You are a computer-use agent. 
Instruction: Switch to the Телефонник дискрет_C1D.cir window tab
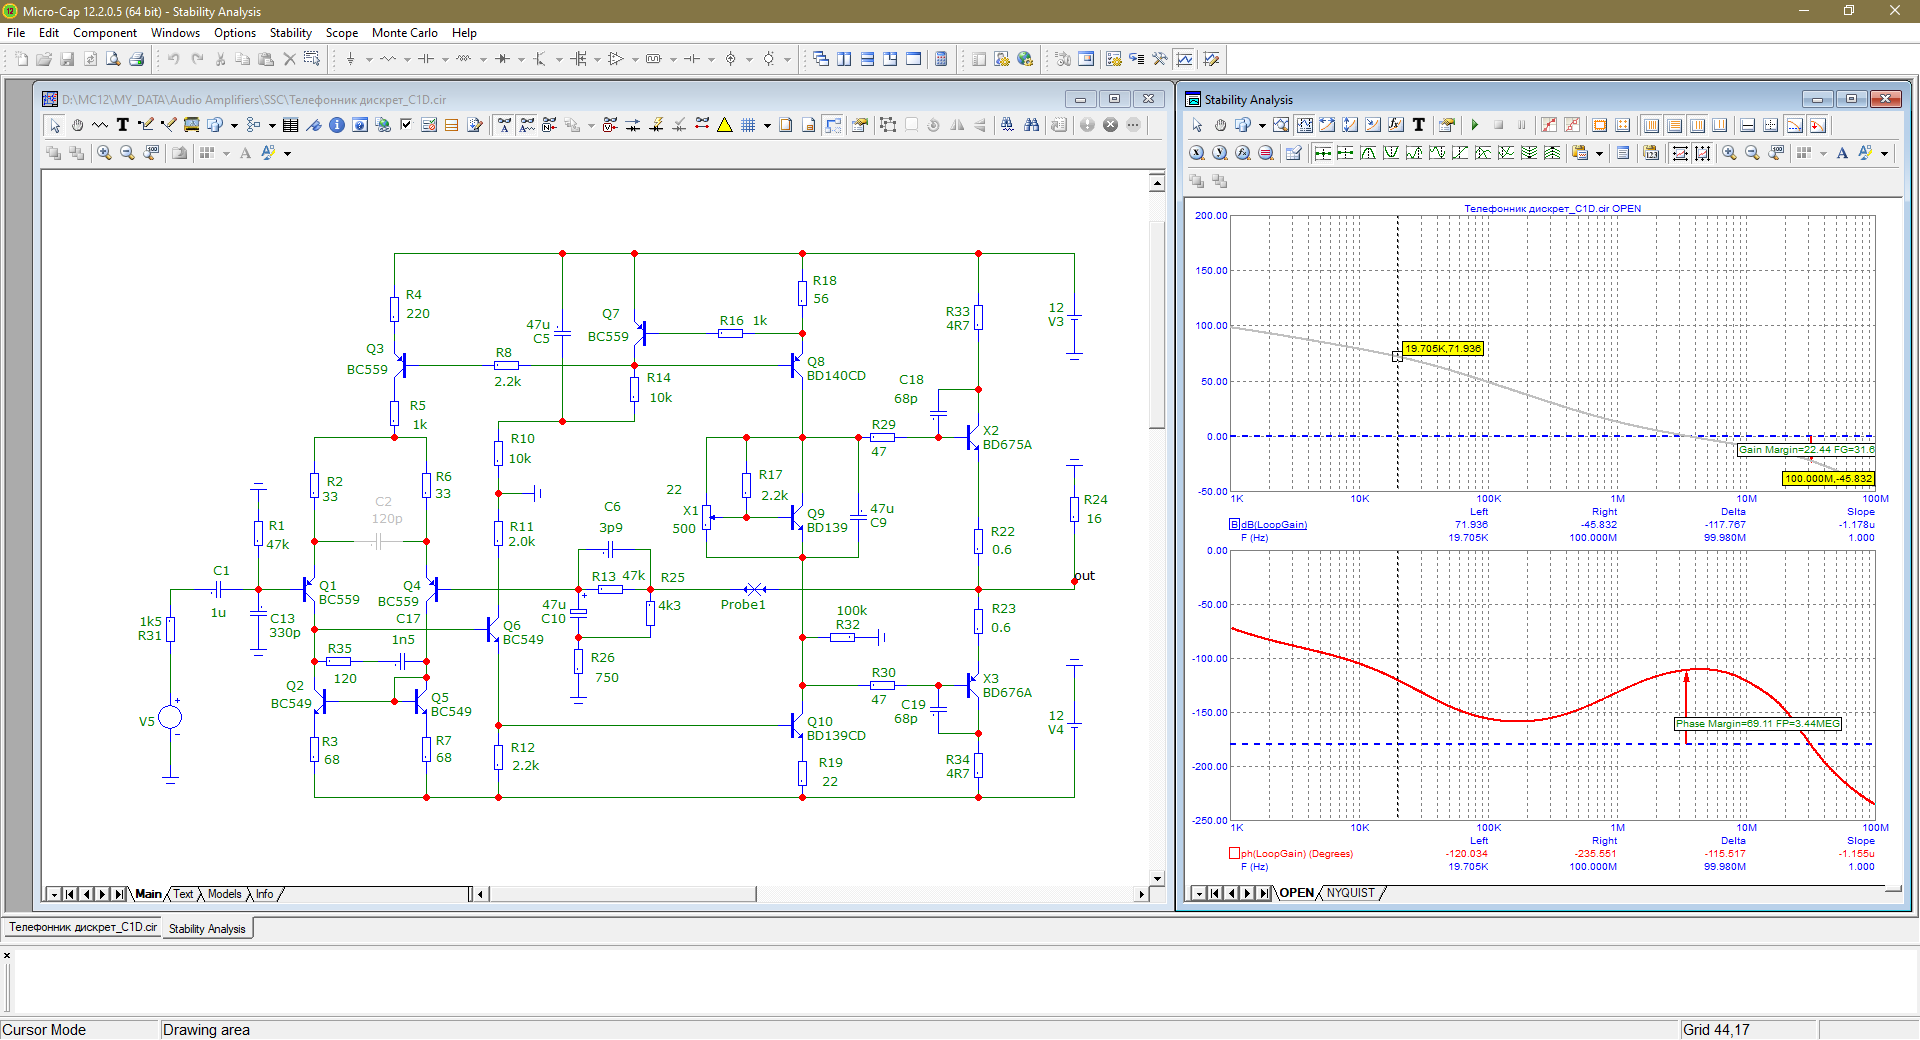[83, 928]
